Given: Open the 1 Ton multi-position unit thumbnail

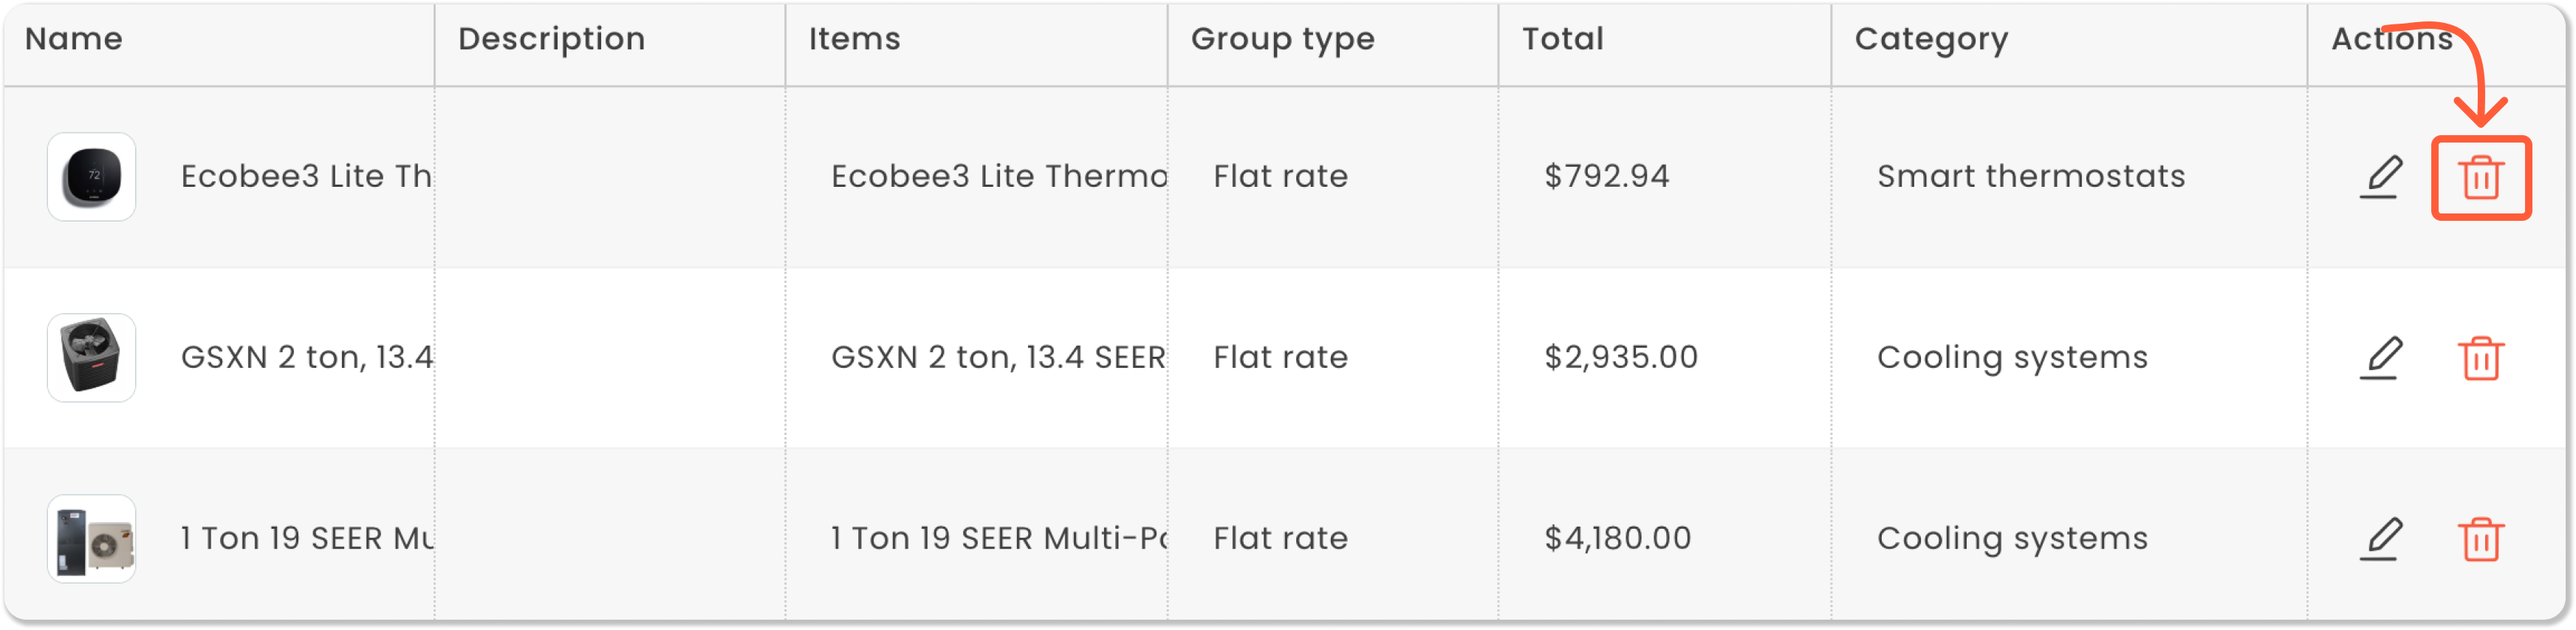Looking at the screenshot, I should [x=91, y=539].
